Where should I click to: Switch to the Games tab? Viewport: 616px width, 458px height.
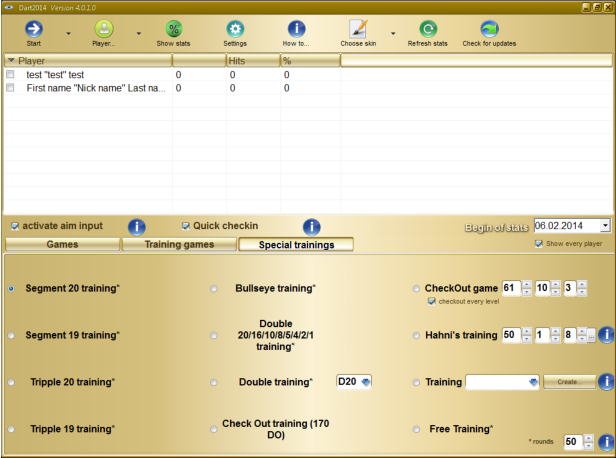click(62, 244)
